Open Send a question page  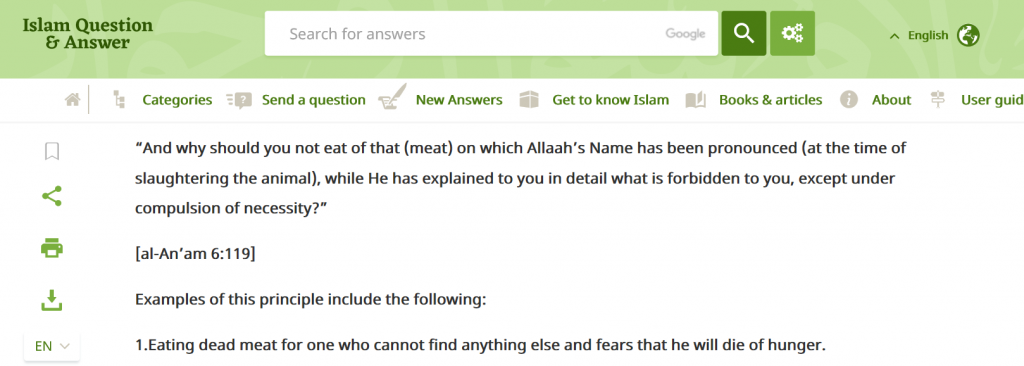click(x=313, y=100)
